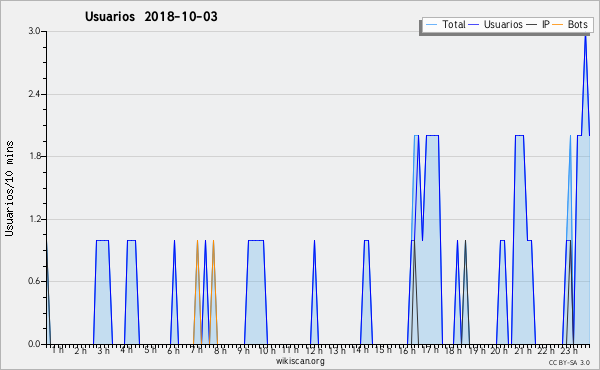Screen dimensions: 600x370
Task: Click the "14 h" x-axis label
Action: tap(360, 350)
